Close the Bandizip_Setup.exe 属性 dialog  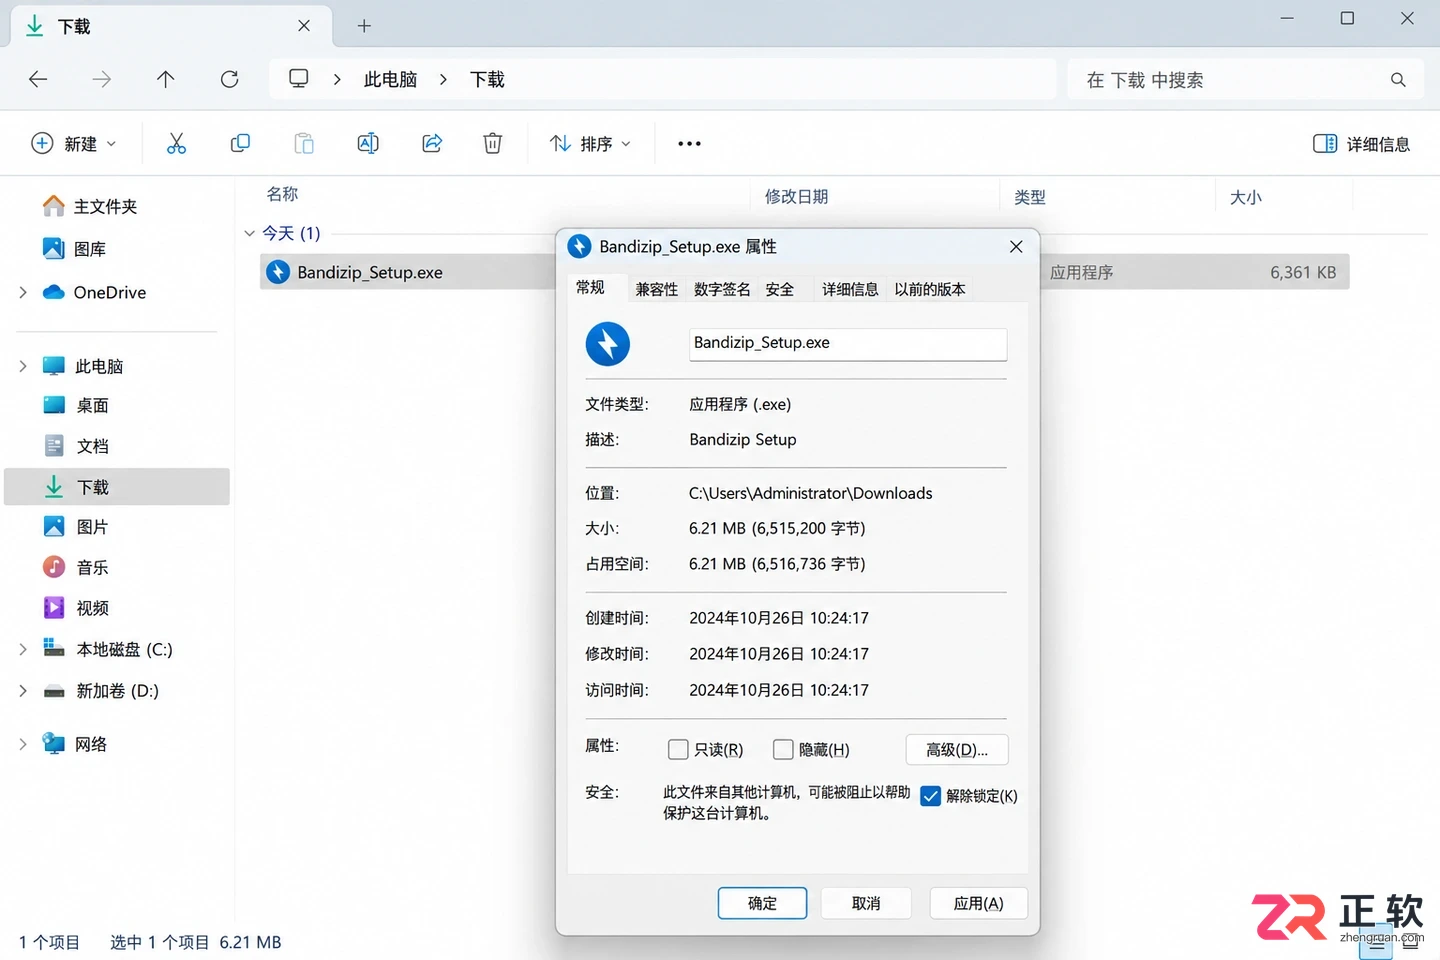pos(1016,247)
